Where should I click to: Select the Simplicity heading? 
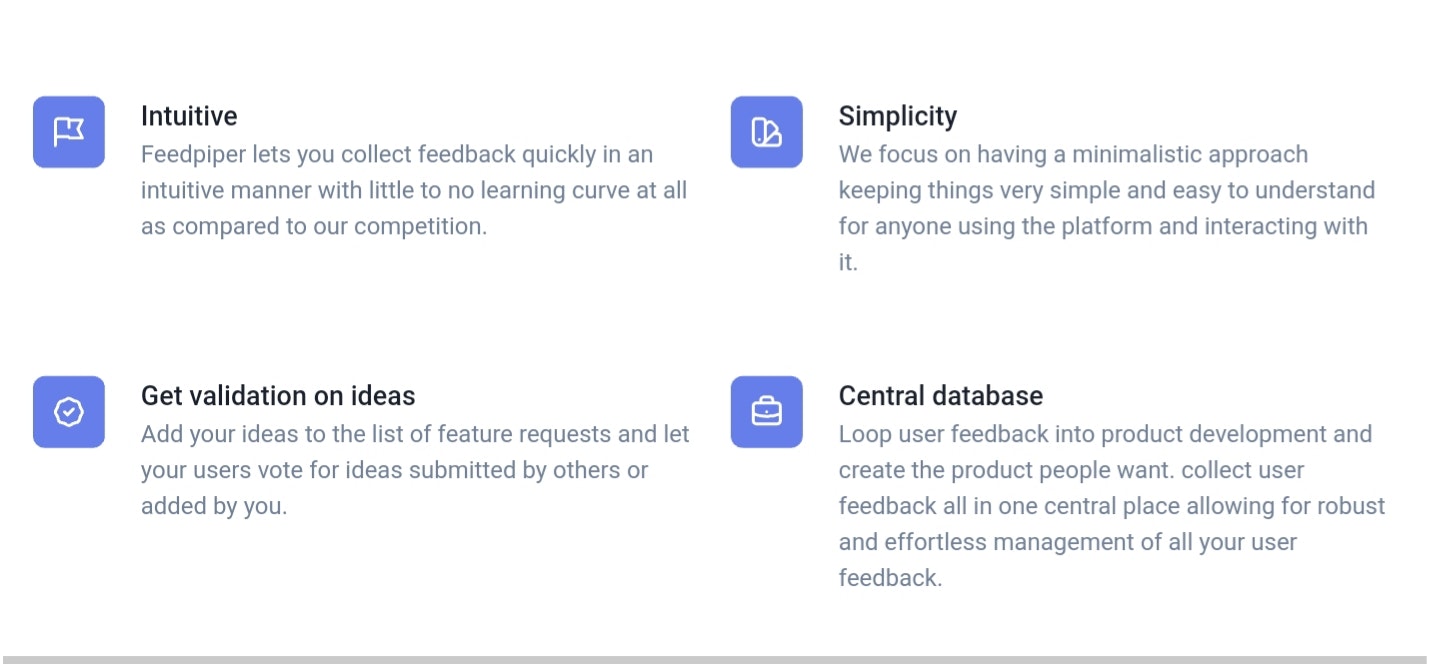pyautogui.click(x=897, y=116)
